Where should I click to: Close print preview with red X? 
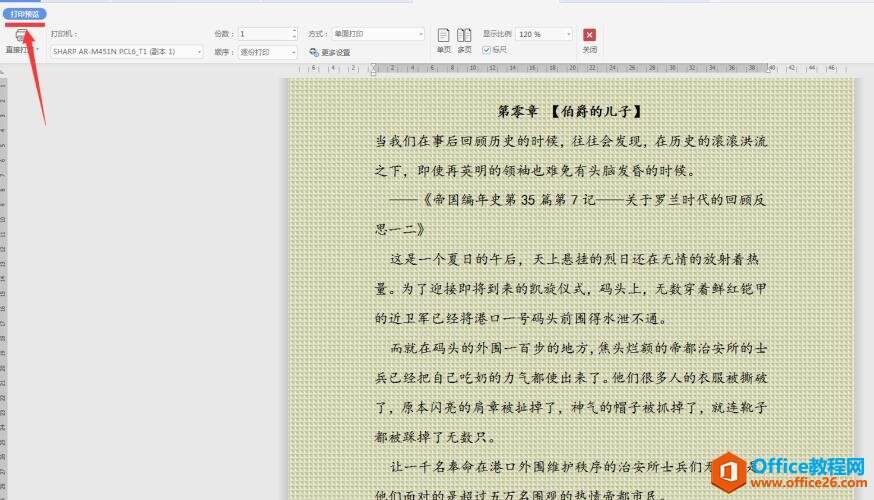coord(590,35)
